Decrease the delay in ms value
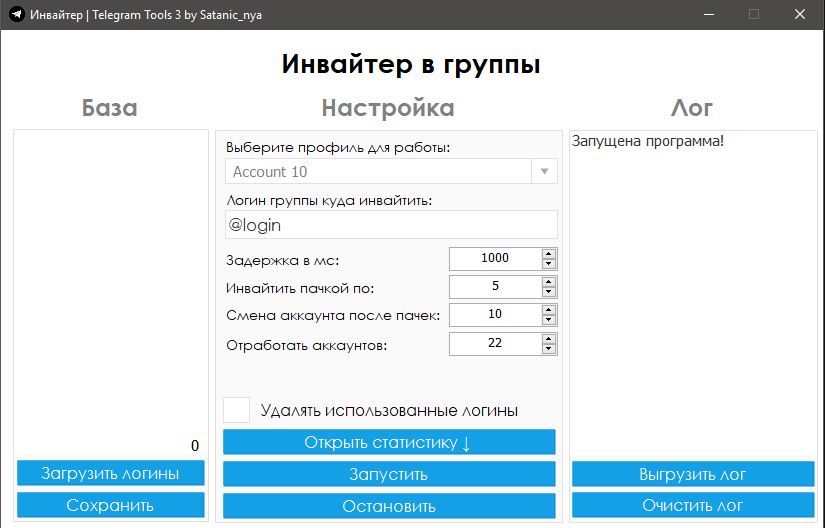 pos(549,263)
